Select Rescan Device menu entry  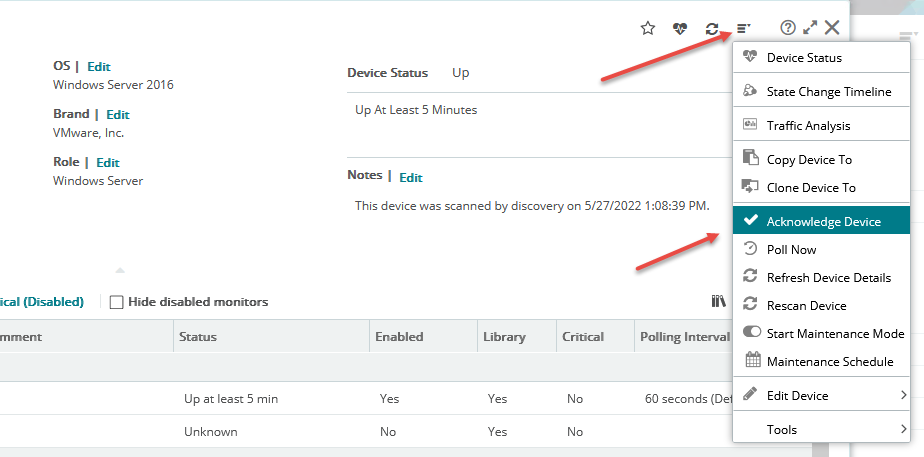[x=821, y=306]
